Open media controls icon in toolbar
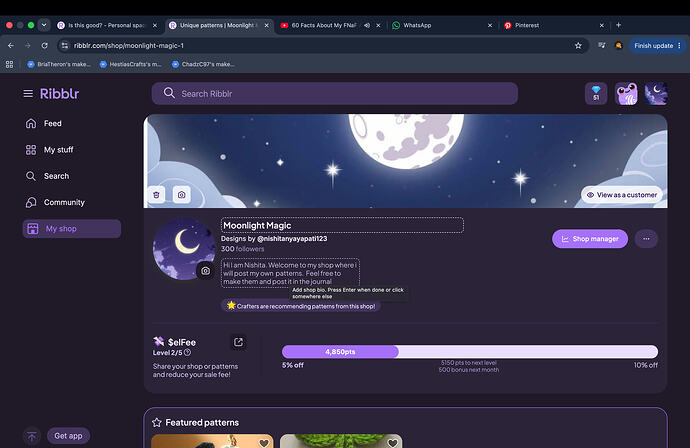The width and height of the screenshot is (690, 448). click(602, 45)
